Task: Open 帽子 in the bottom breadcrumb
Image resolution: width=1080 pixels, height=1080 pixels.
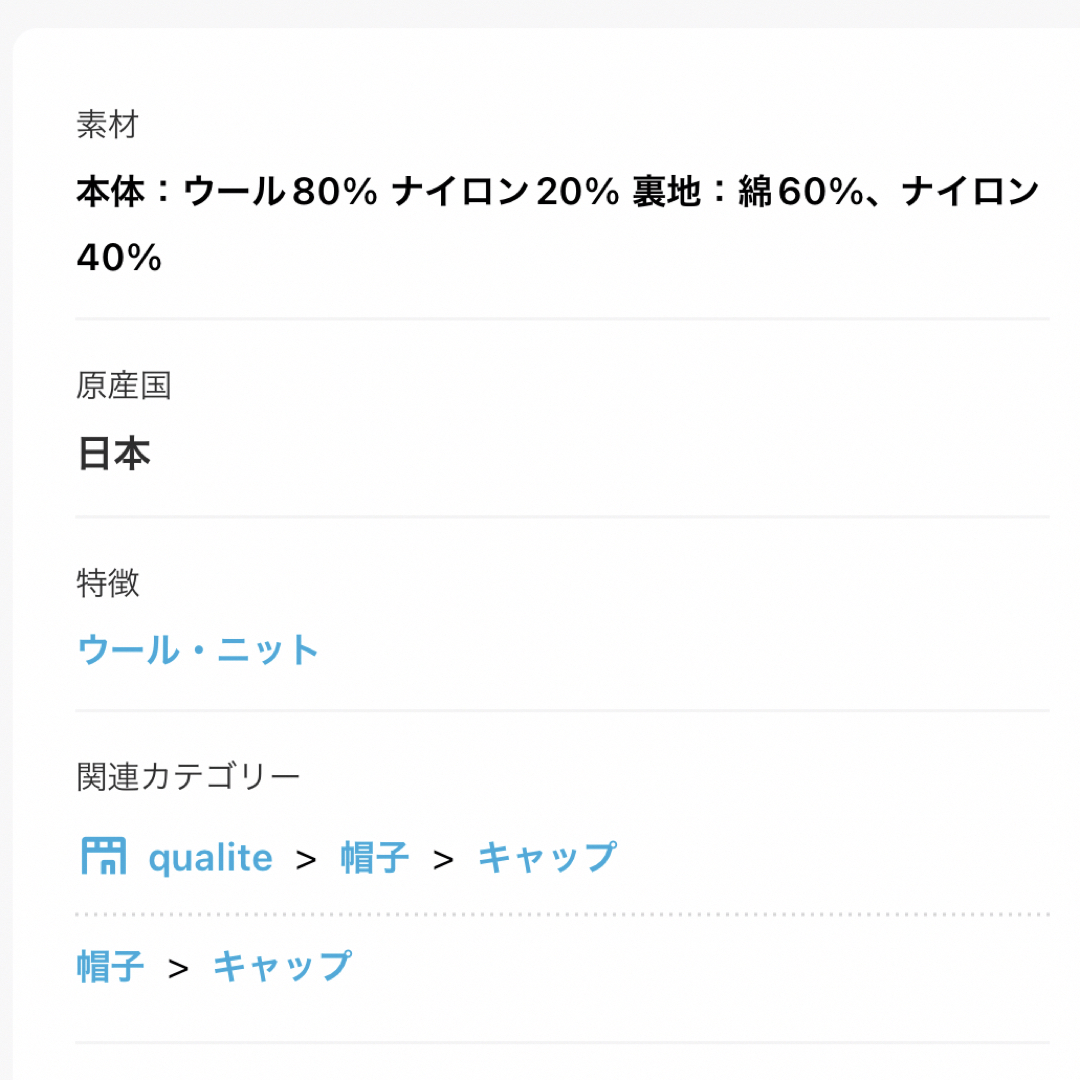Action: pos(110,966)
